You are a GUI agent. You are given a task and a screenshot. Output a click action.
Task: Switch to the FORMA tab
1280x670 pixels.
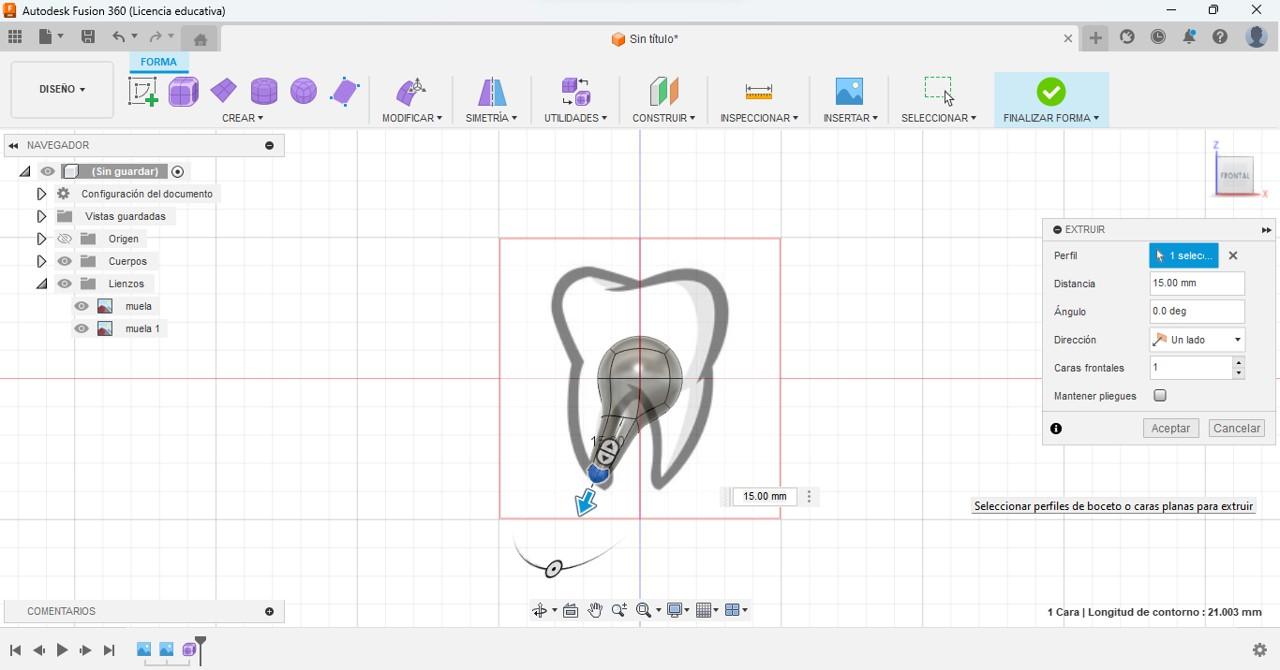[158, 62]
